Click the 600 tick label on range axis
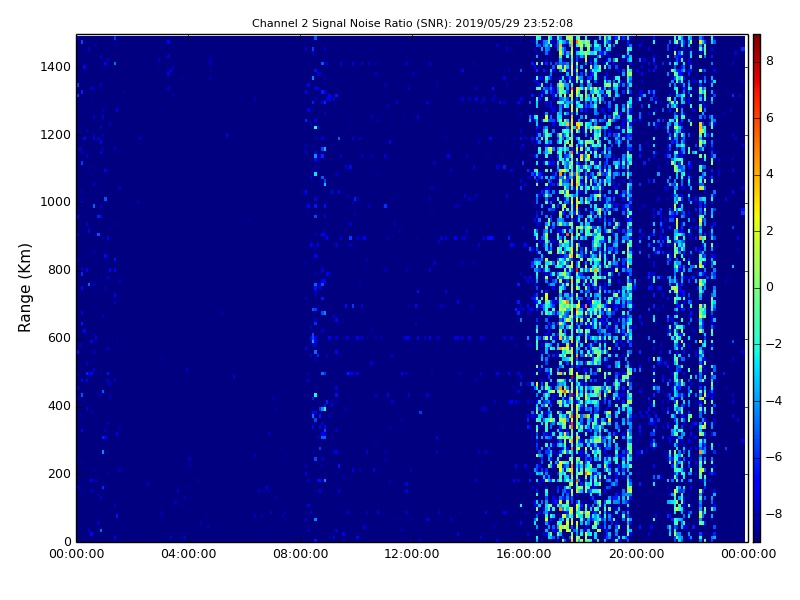The height and width of the screenshot is (600, 800). click(x=59, y=338)
